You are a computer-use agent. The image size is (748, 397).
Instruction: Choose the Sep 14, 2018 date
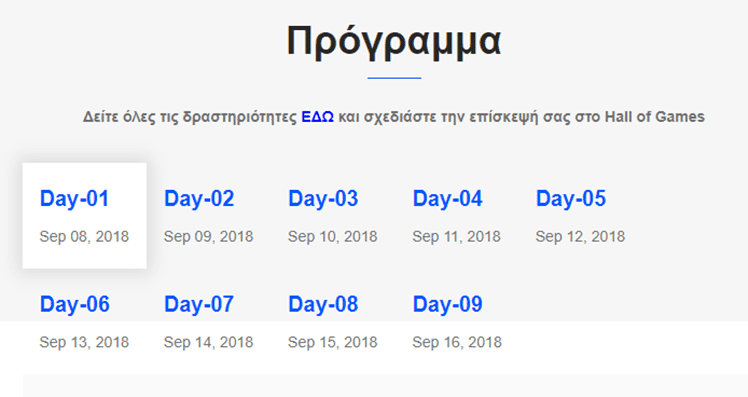[x=208, y=342]
